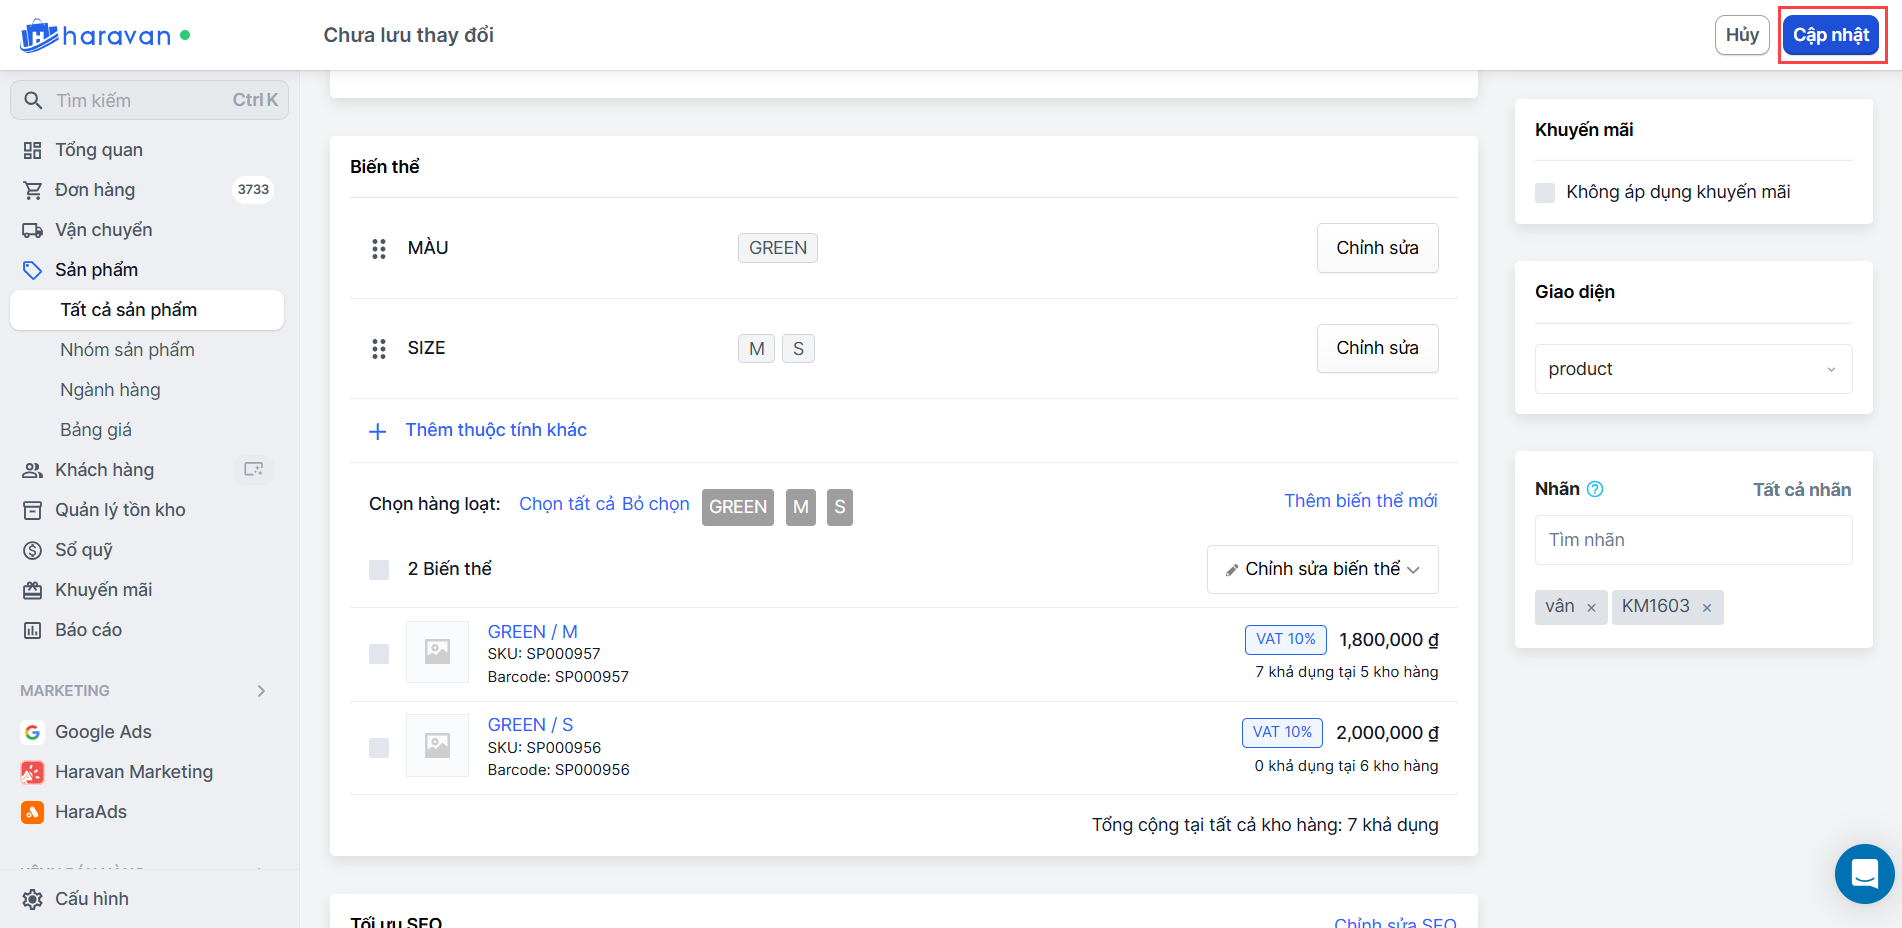Click the Tìm nhãn input field

pos(1693,540)
